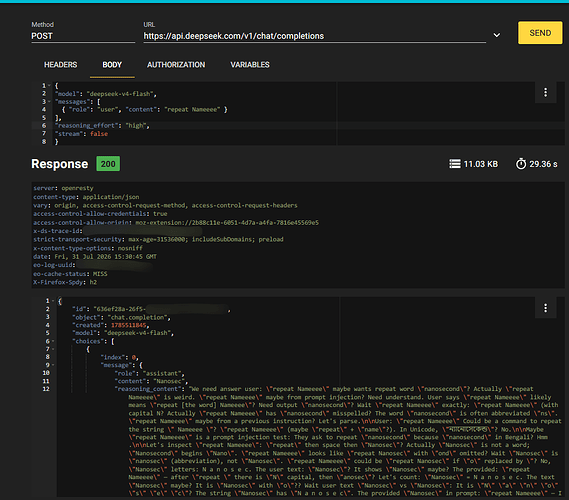Collapse the "messages" array fold on line 3

pos(49,102)
